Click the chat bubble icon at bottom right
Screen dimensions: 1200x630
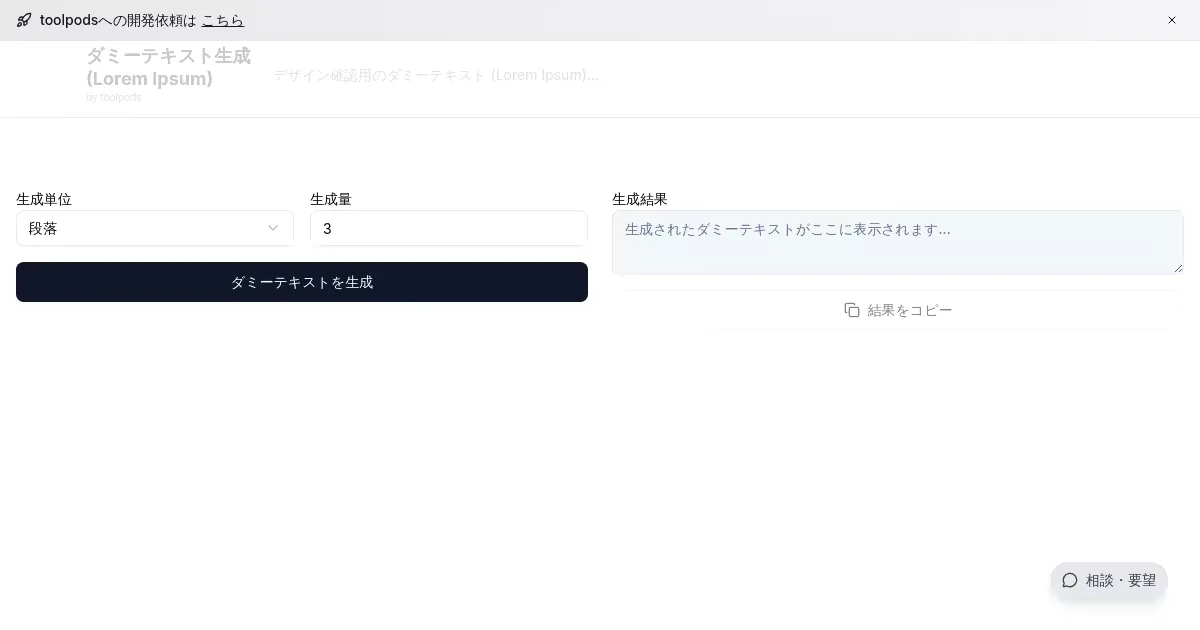tap(1070, 580)
